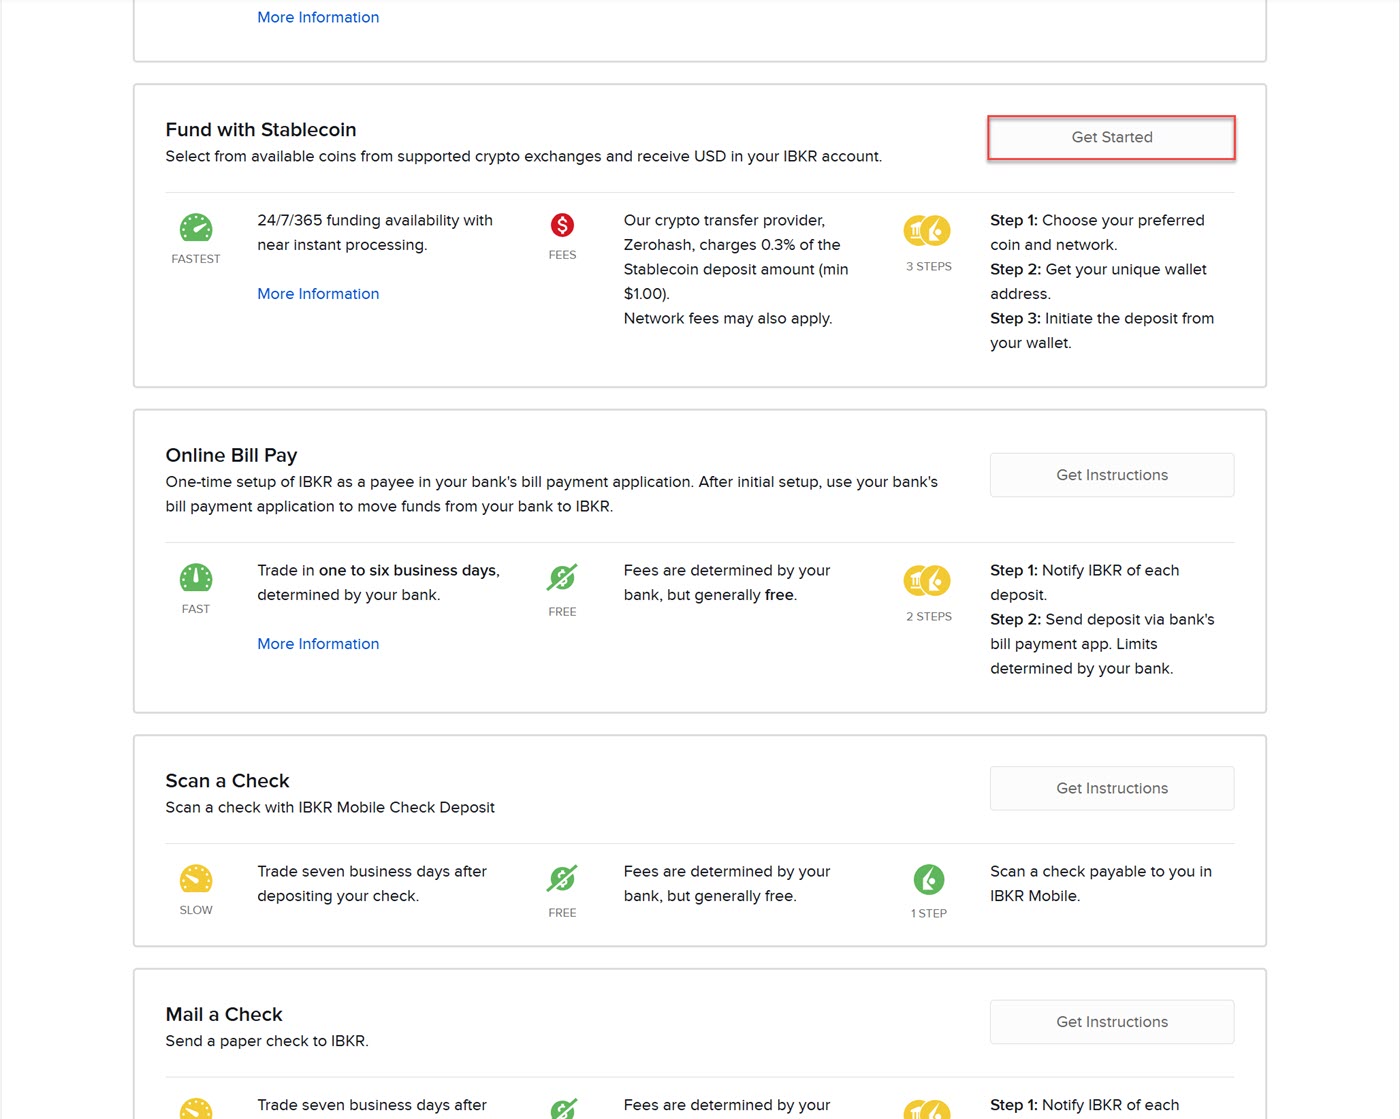The height and width of the screenshot is (1119, 1400).
Task: Click the 2 STEPS coin icon
Action: [x=927, y=581]
